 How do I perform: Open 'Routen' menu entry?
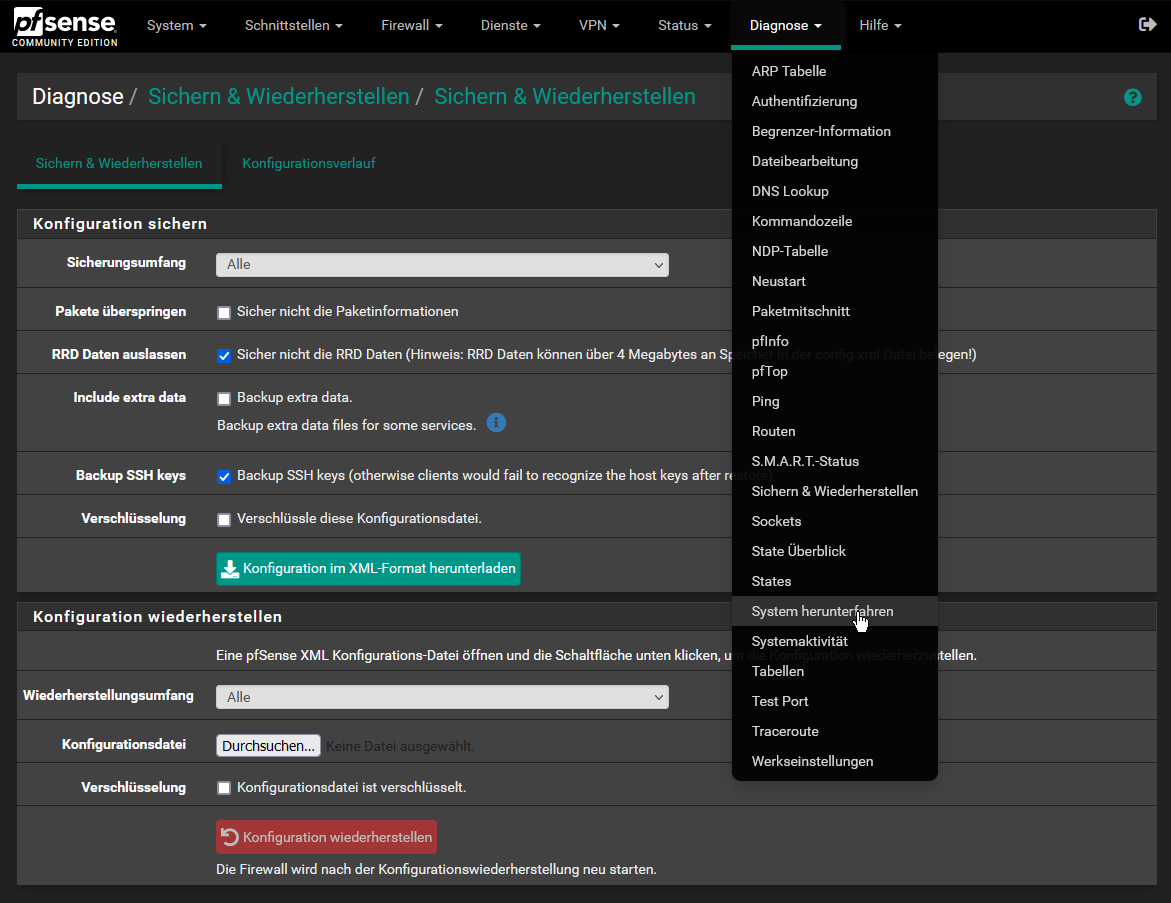click(834, 431)
